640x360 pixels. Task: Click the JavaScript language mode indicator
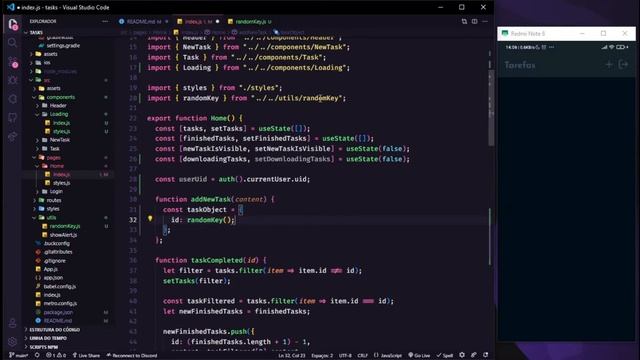pos(388,356)
